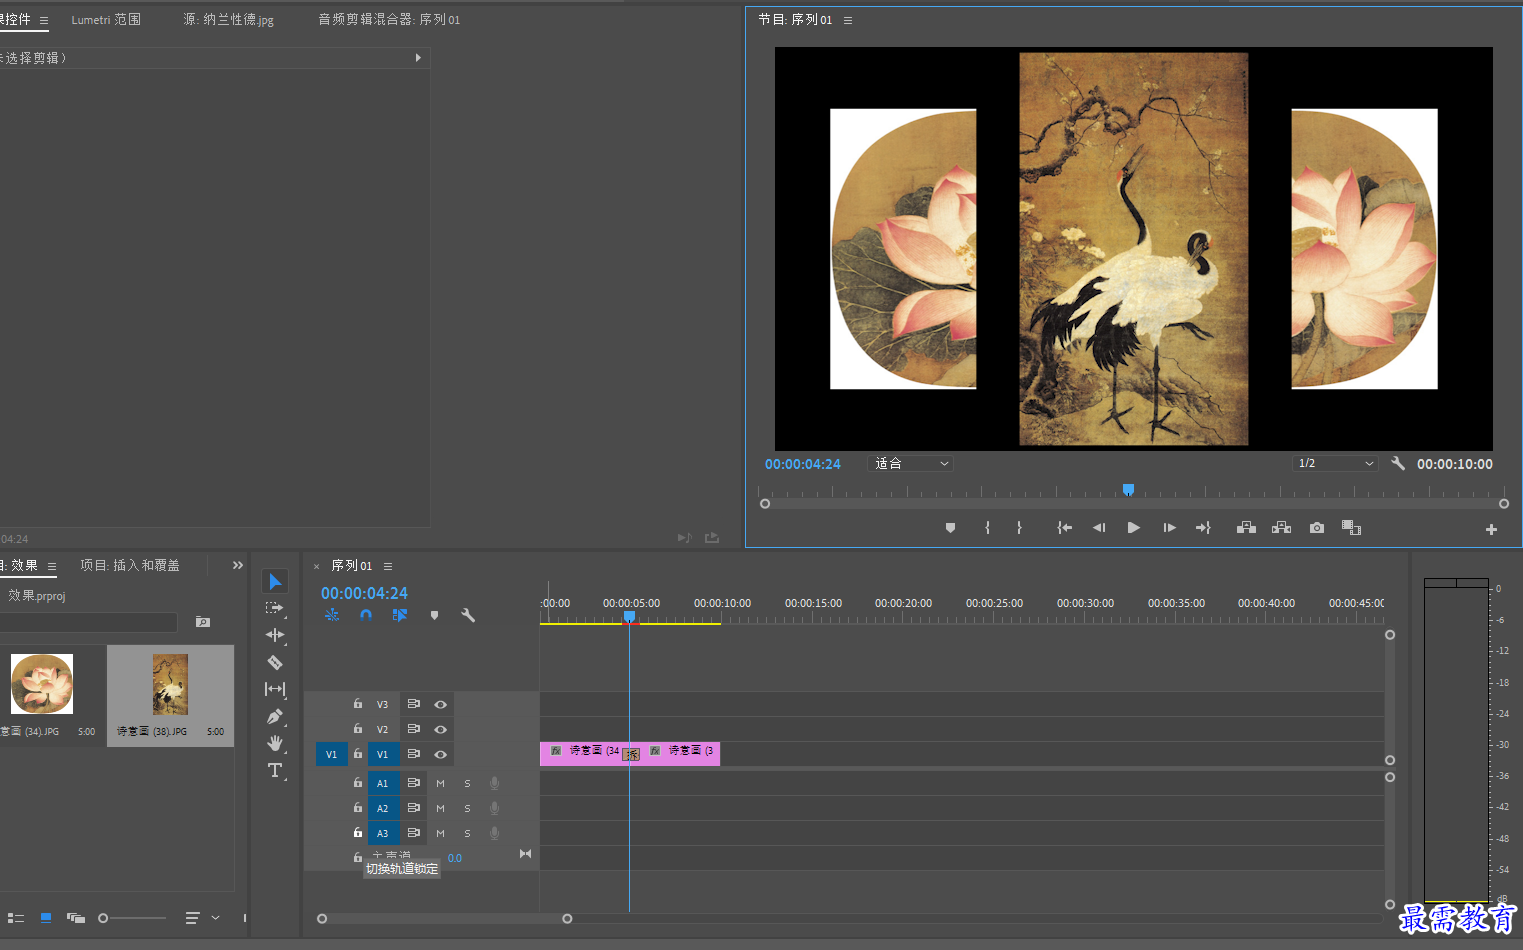Export frame with camera icon
The width and height of the screenshot is (1523, 950).
click(1317, 527)
